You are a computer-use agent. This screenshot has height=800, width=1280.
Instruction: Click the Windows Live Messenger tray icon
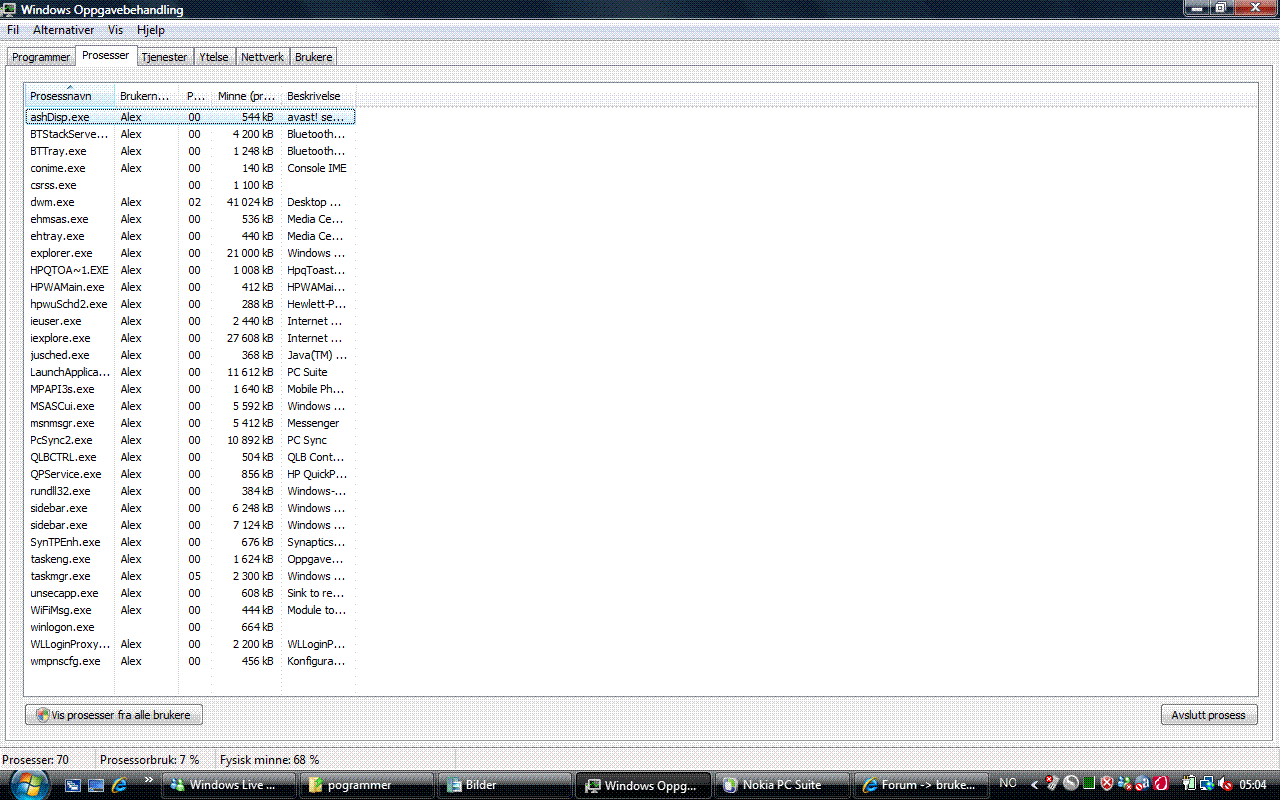[1125, 784]
